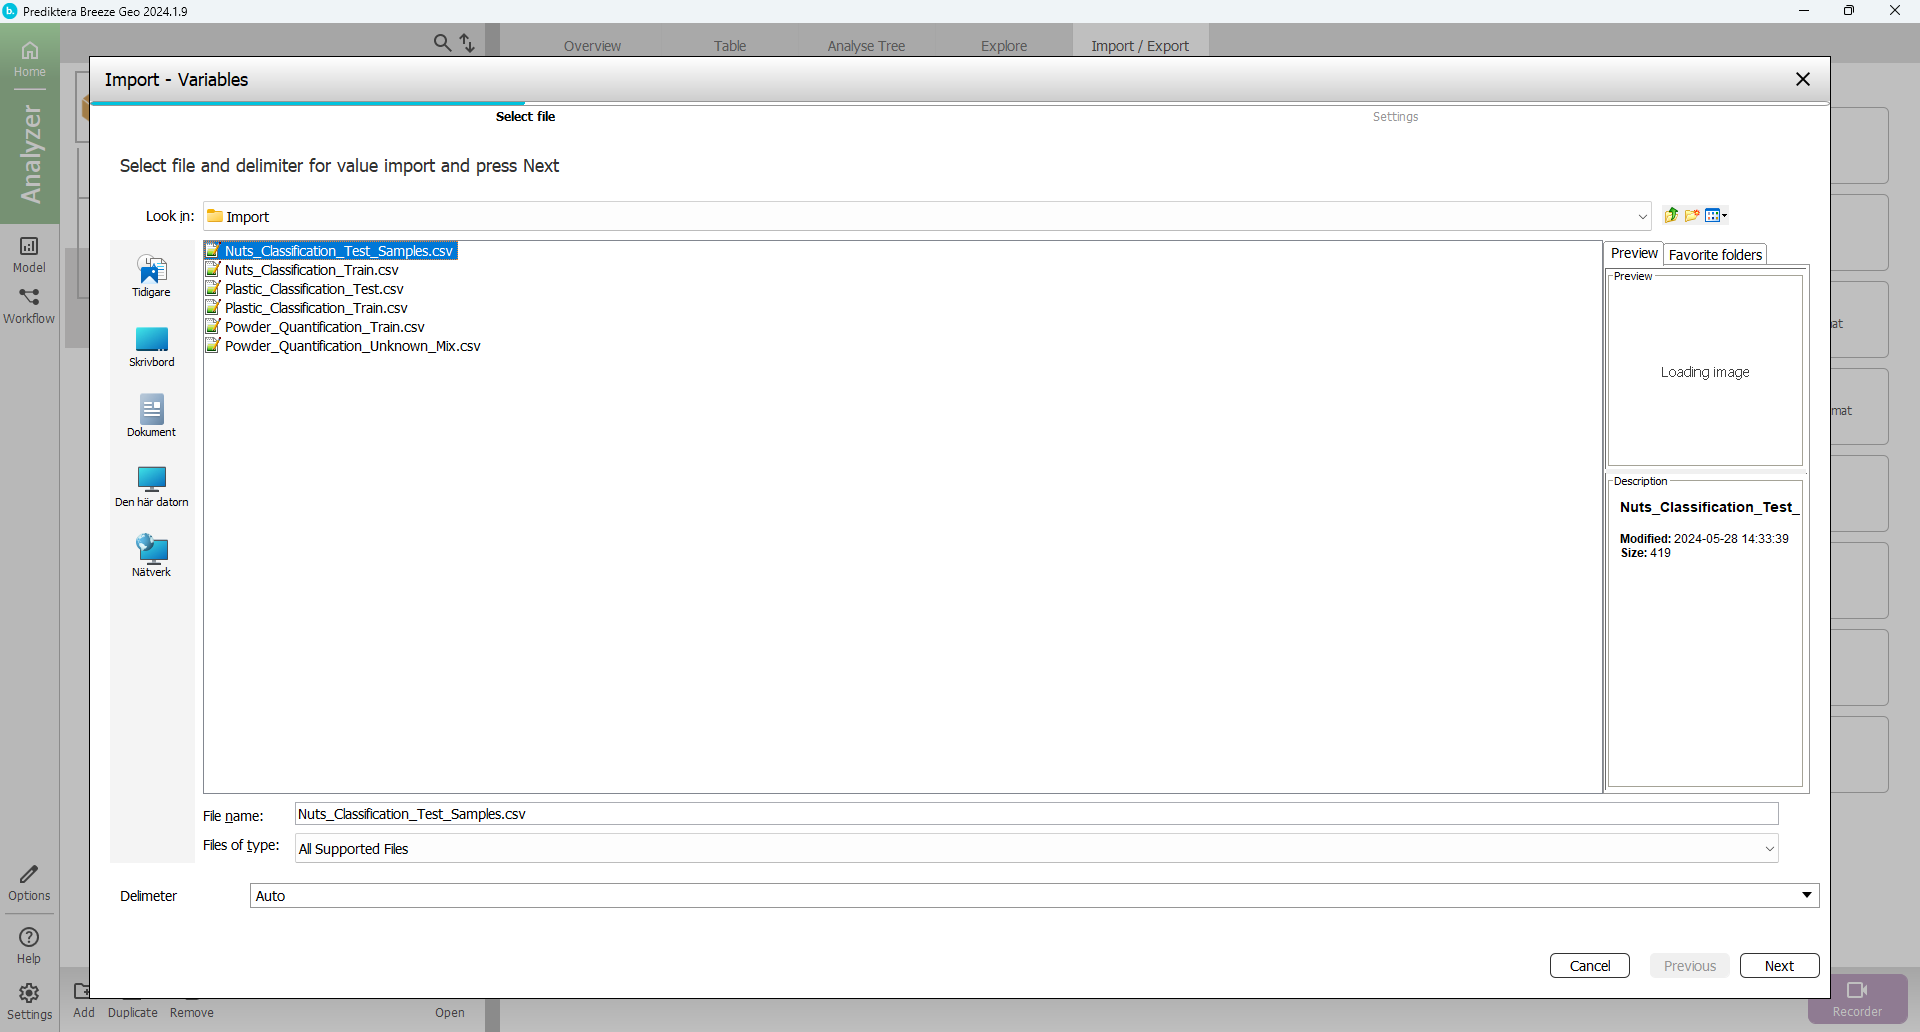The width and height of the screenshot is (1920, 1032).
Task: Go to Skrivbord desktop shortcut
Action: click(x=151, y=346)
